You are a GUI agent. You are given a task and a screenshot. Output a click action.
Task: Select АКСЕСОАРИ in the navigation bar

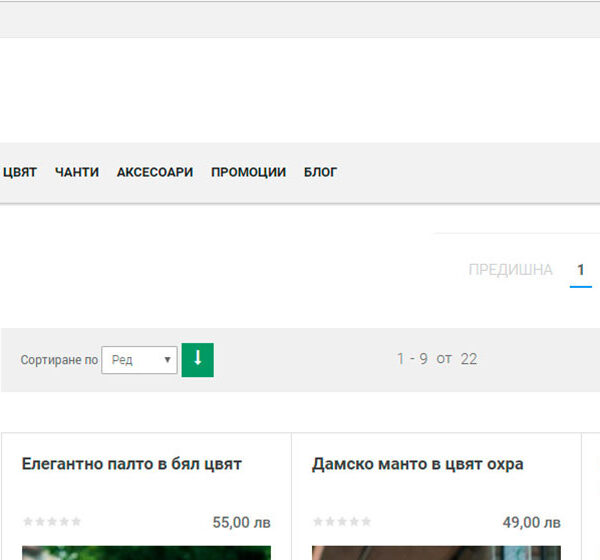pyautogui.click(x=155, y=172)
